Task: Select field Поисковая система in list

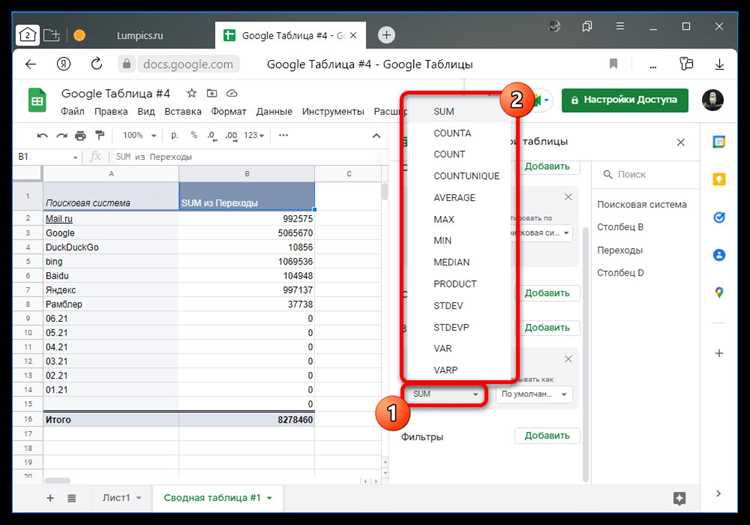Action: (641, 205)
